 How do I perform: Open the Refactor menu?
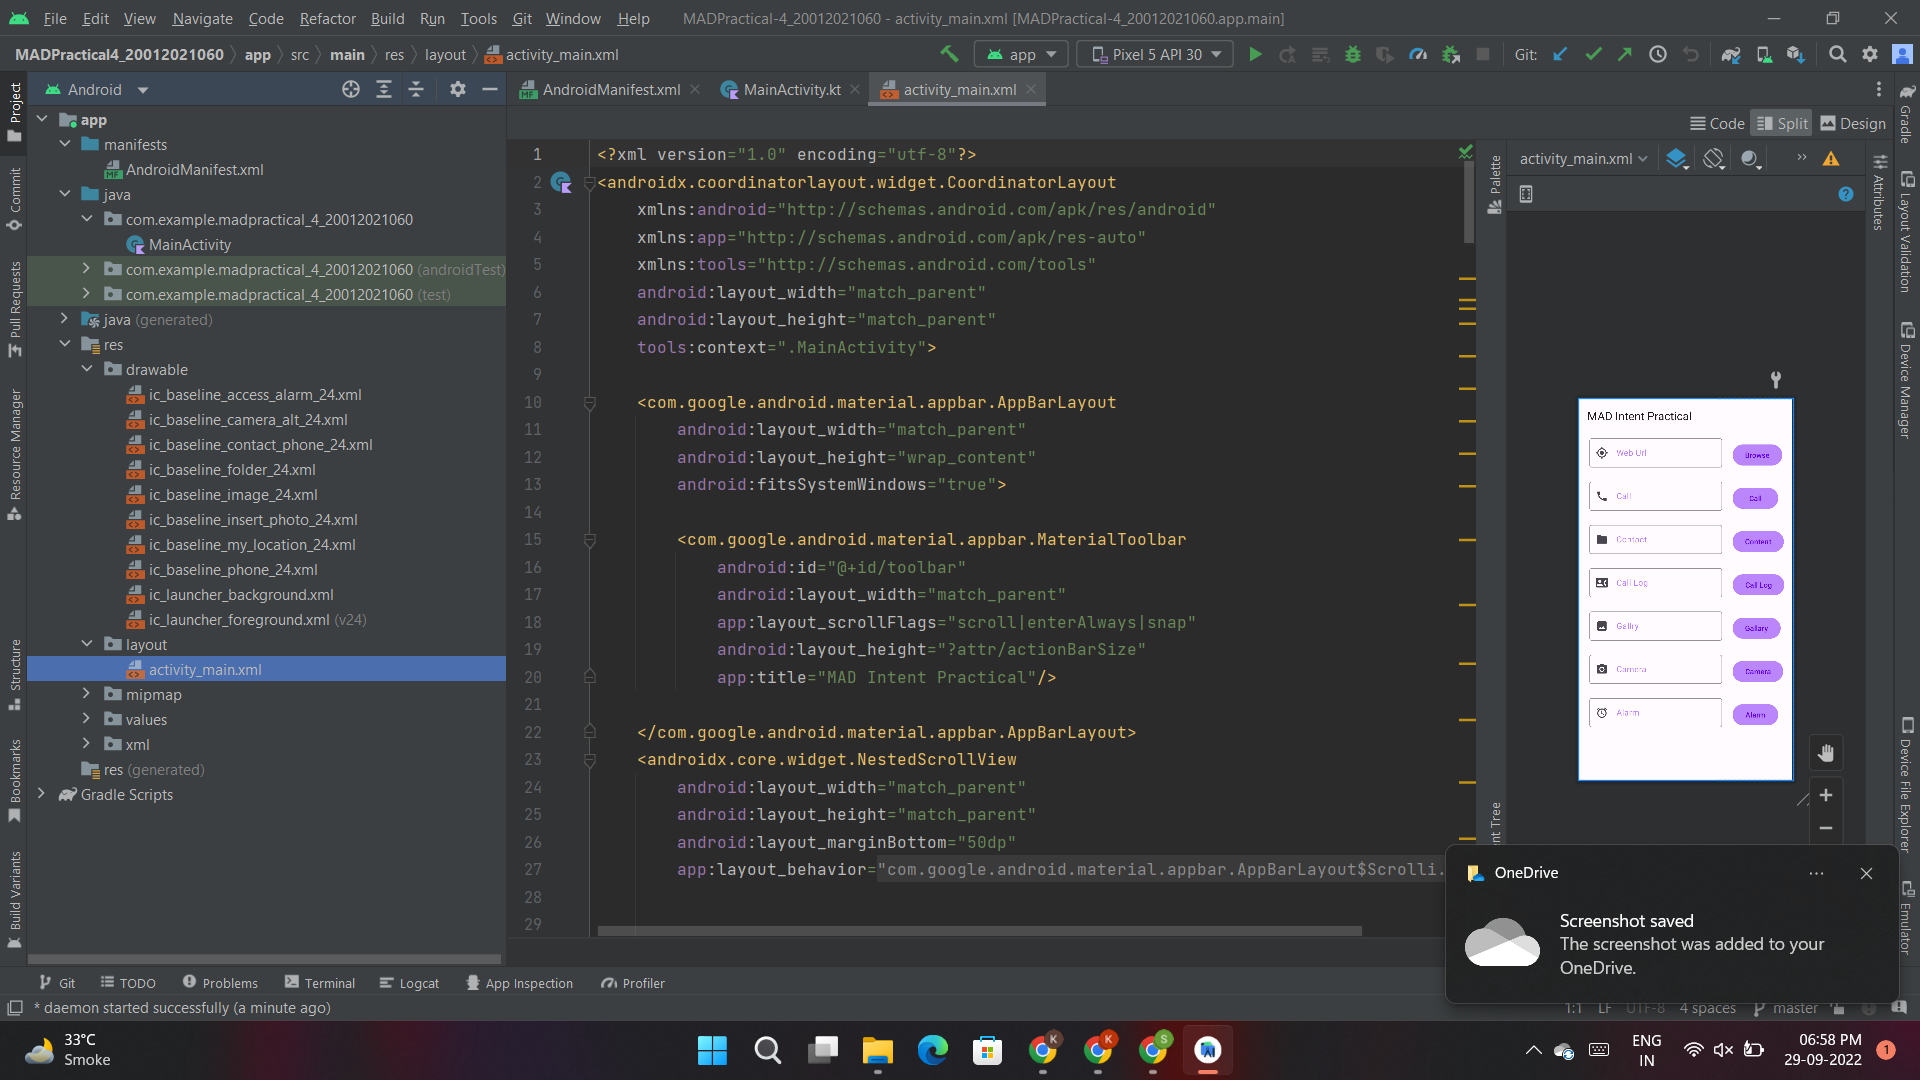tap(327, 18)
